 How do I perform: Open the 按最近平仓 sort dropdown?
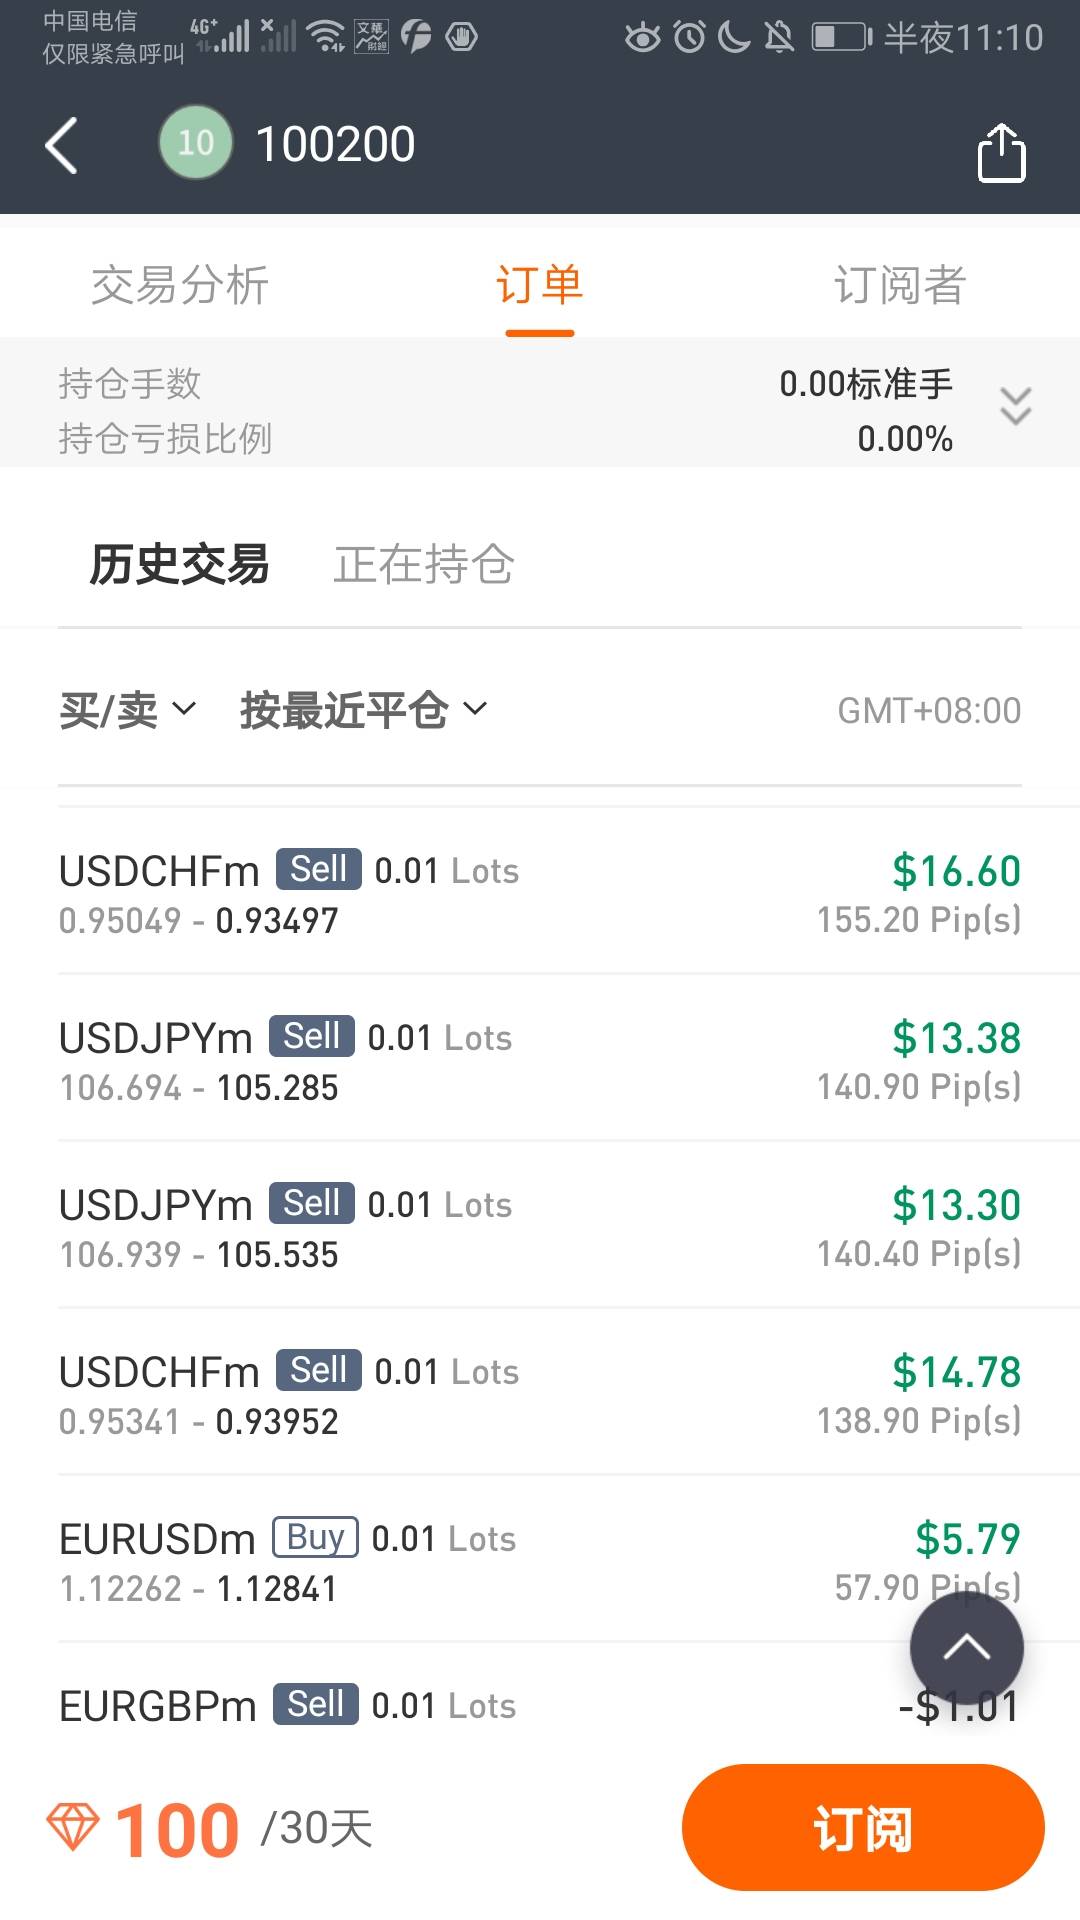click(x=363, y=710)
